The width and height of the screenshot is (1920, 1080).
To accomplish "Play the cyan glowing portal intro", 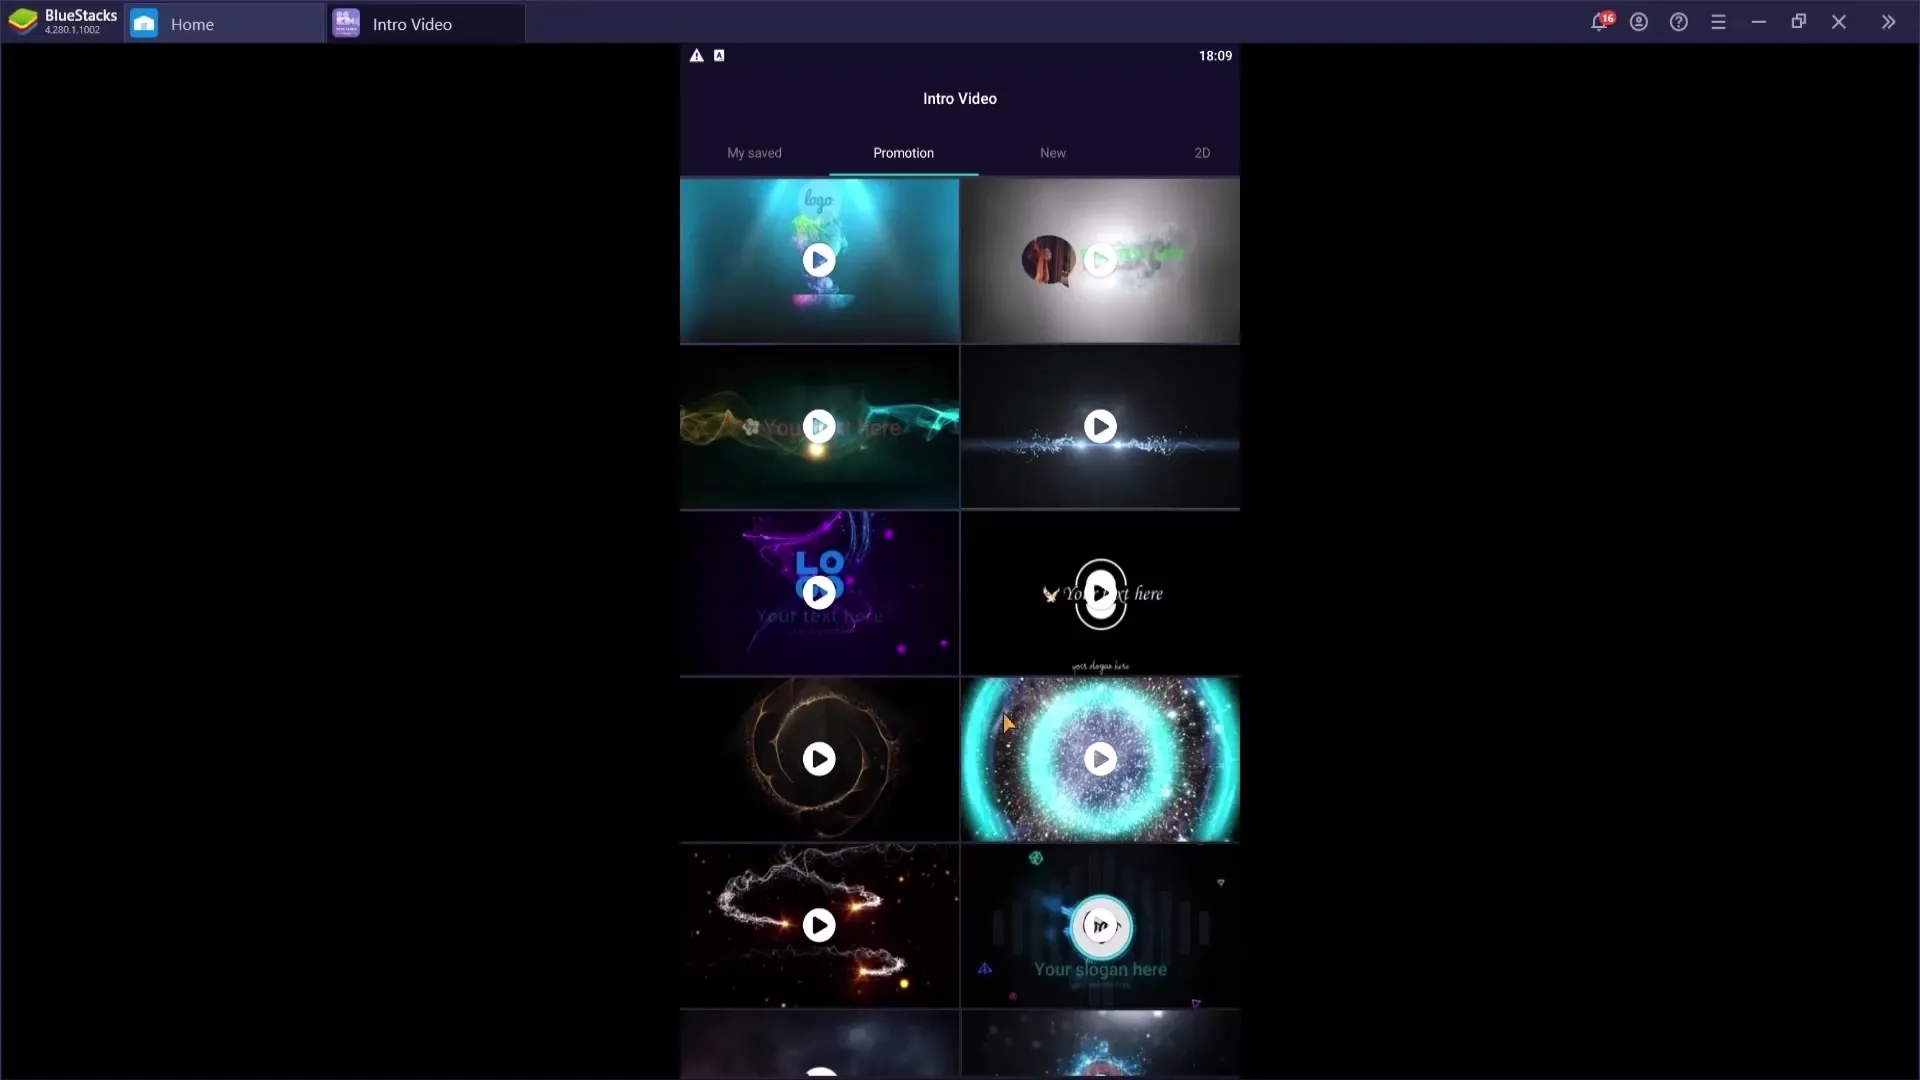I will pyautogui.click(x=1100, y=759).
